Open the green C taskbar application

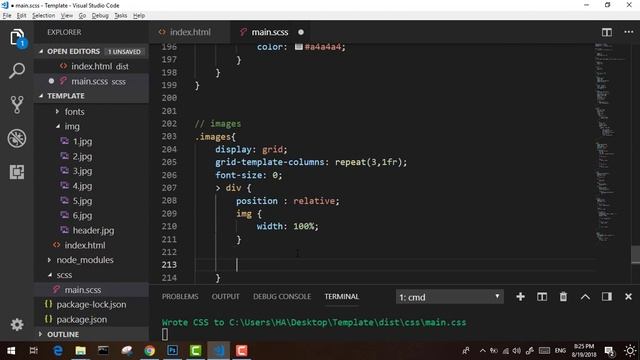196,351
